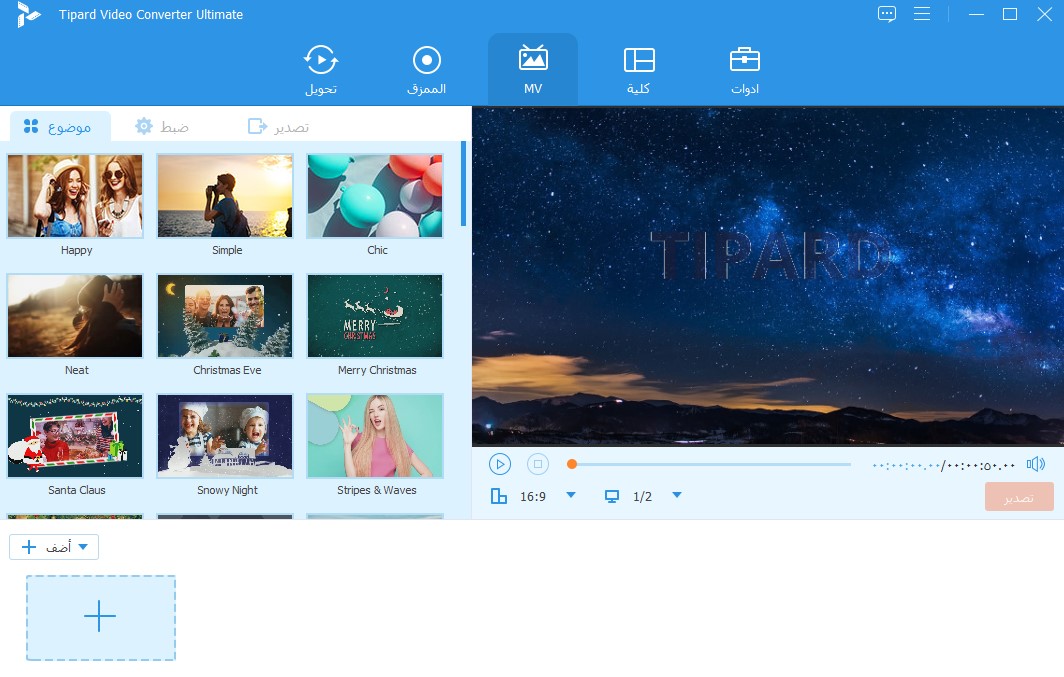
Task: Open the Export sub-tab (تصدير)
Action: click(x=278, y=126)
